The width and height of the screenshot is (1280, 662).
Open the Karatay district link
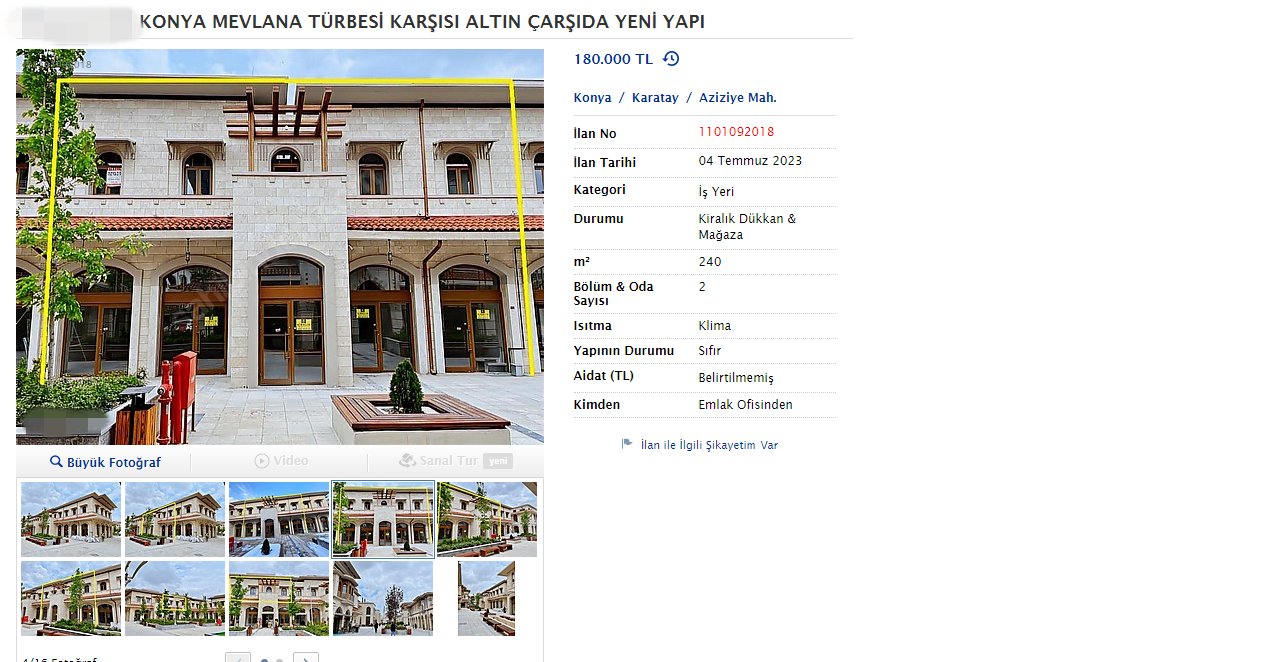(655, 98)
